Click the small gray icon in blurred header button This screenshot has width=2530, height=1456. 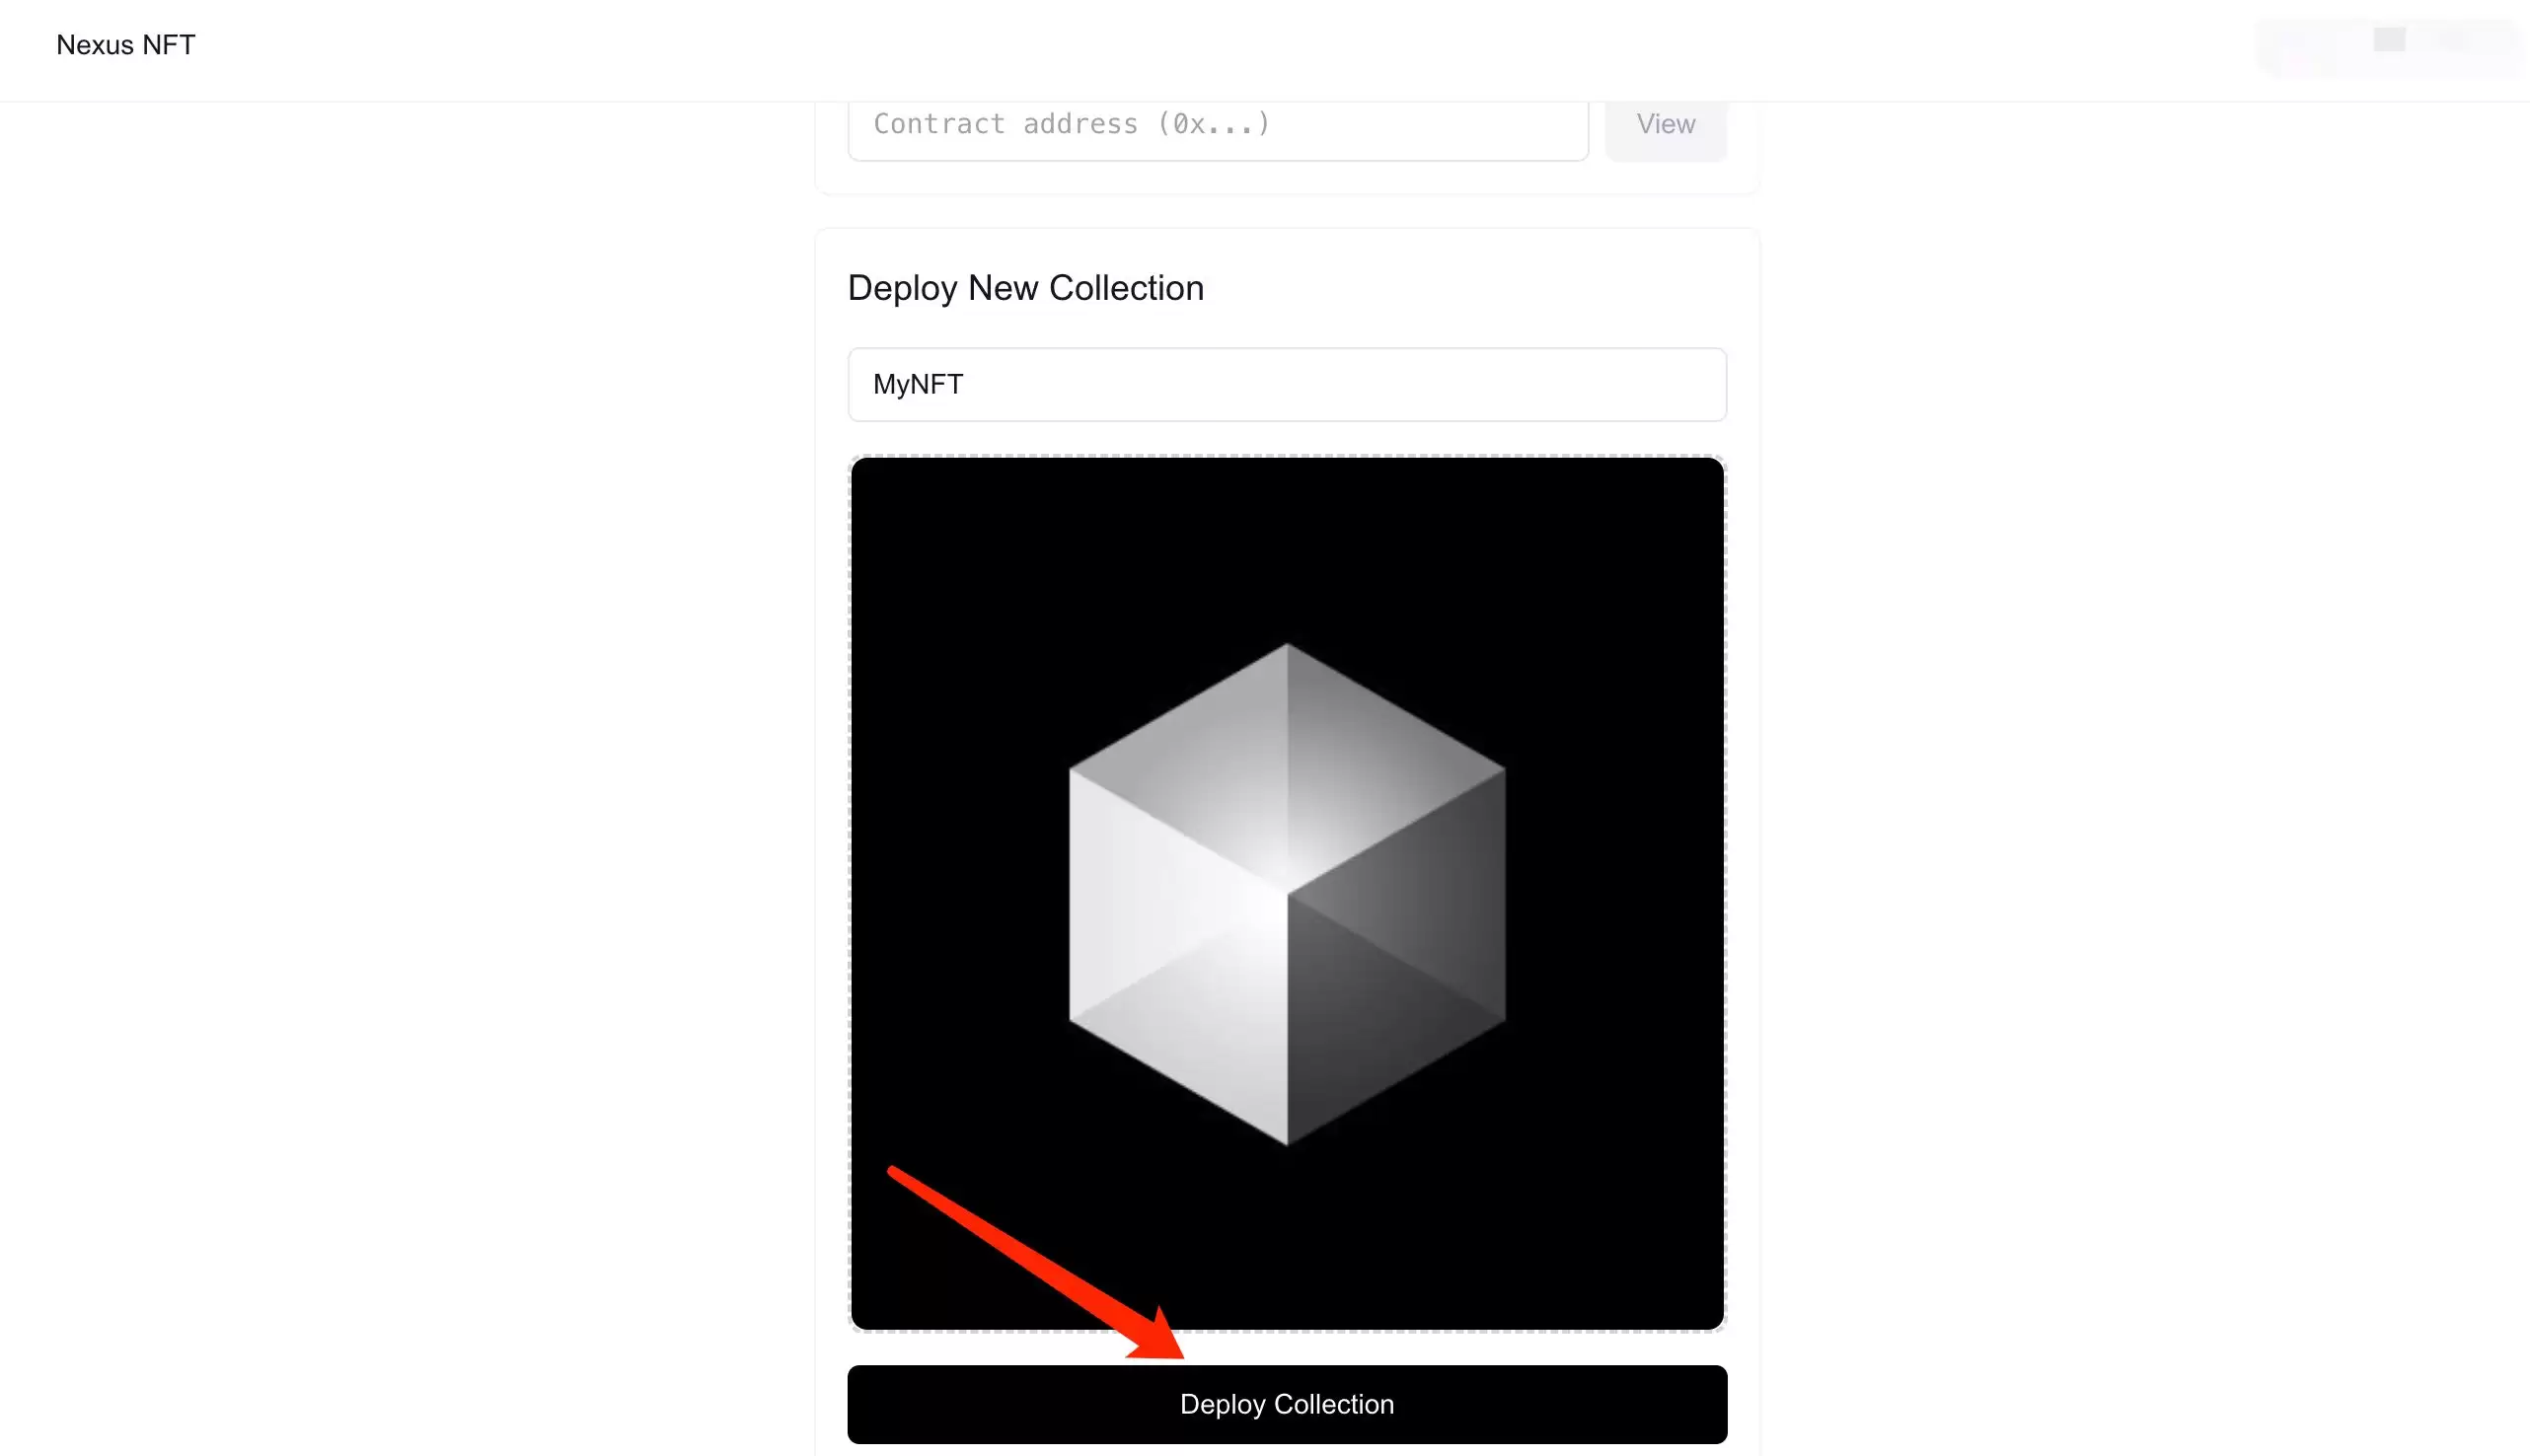click(2388, 40)
